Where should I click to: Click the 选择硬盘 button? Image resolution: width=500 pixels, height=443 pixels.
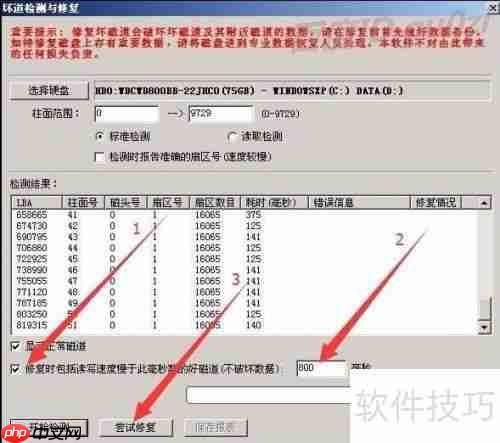pos(49,90)
